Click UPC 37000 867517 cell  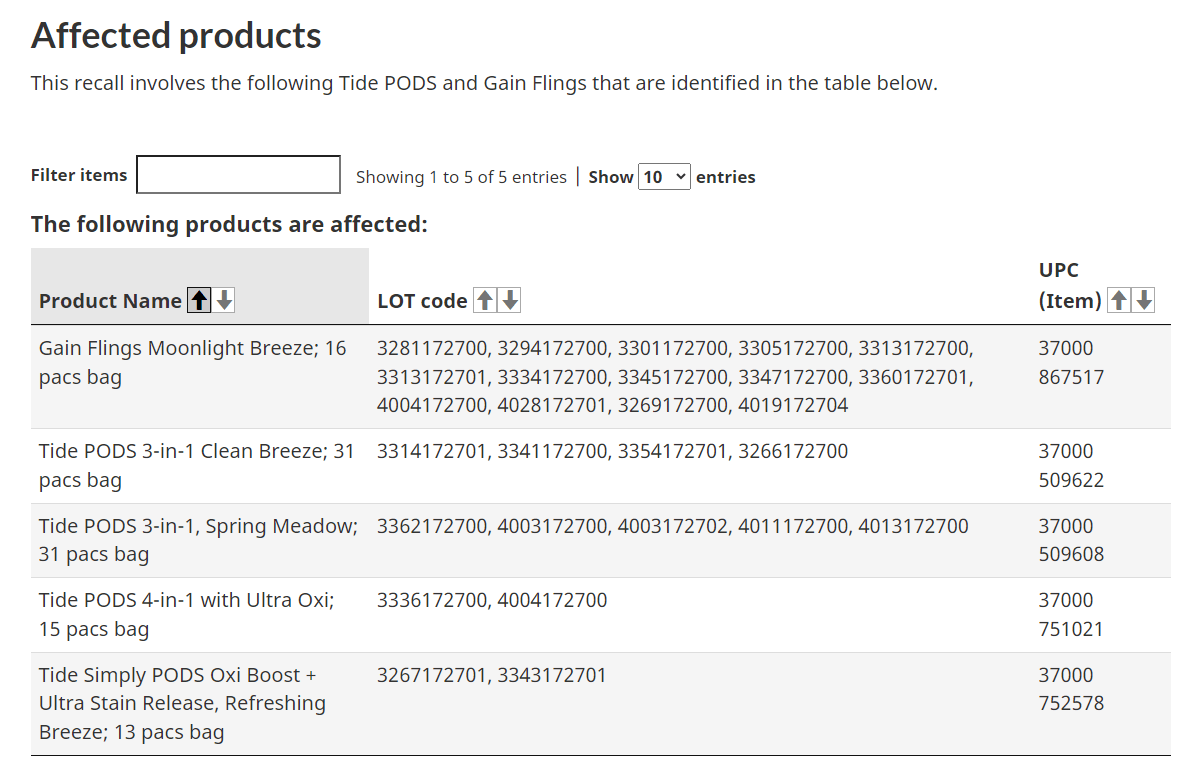coord(1071,363)
